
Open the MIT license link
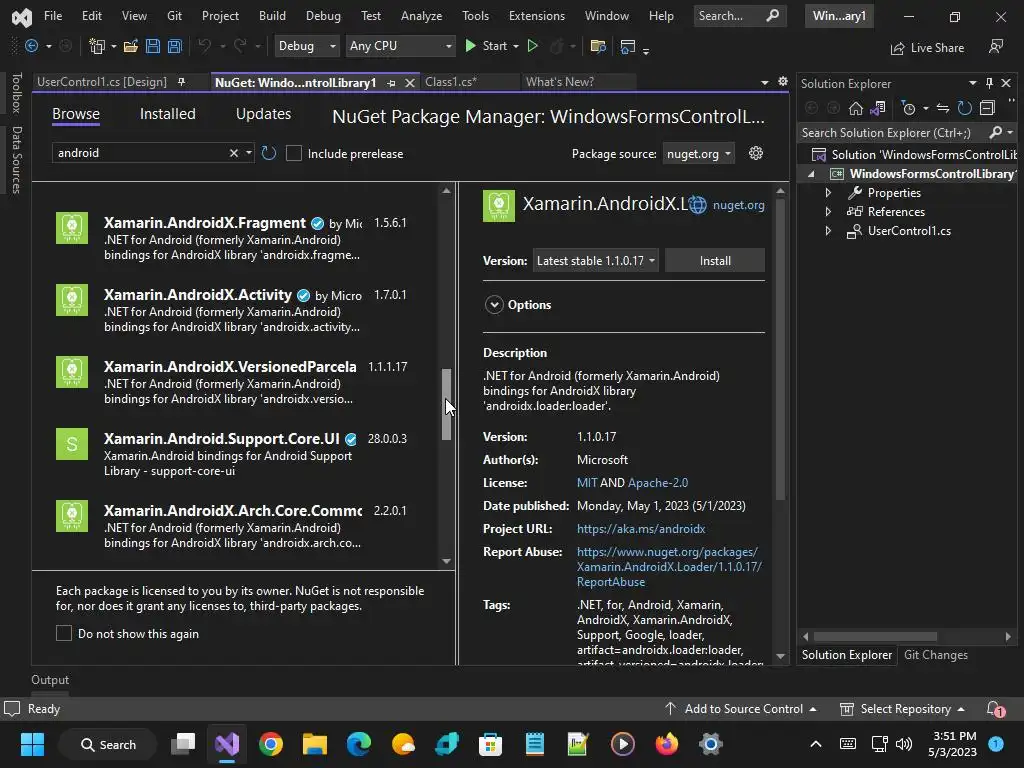click(587, 483)
